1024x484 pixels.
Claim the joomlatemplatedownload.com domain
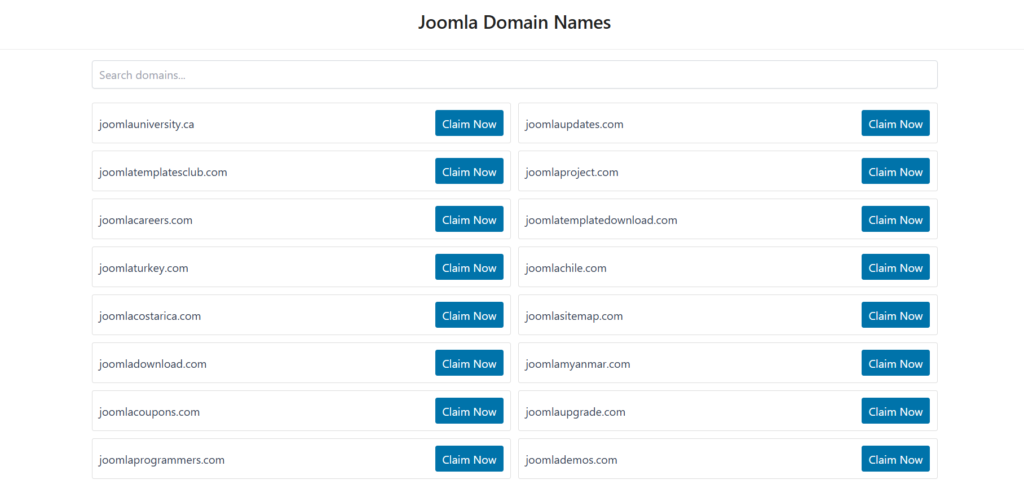[895, 220]
